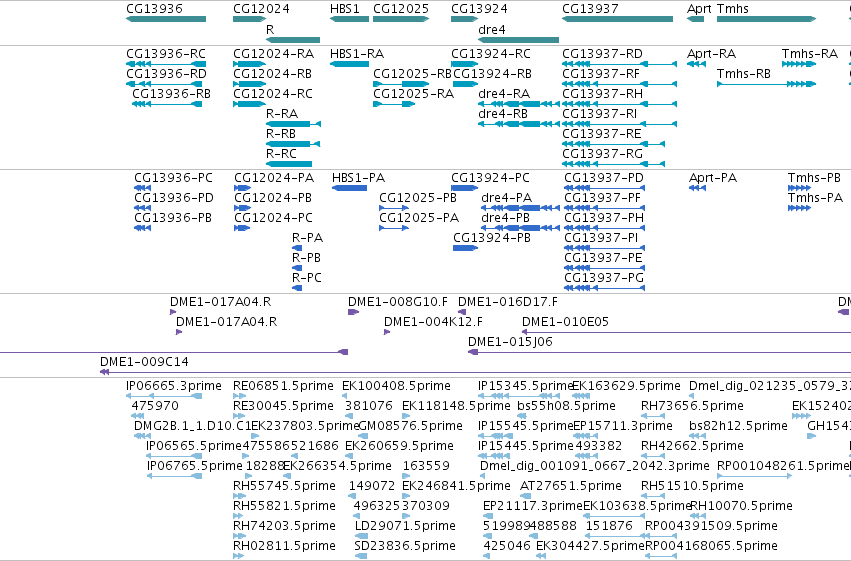Select protein R-PB
Viewport: 851px width, 561px height.
point(297,267)
